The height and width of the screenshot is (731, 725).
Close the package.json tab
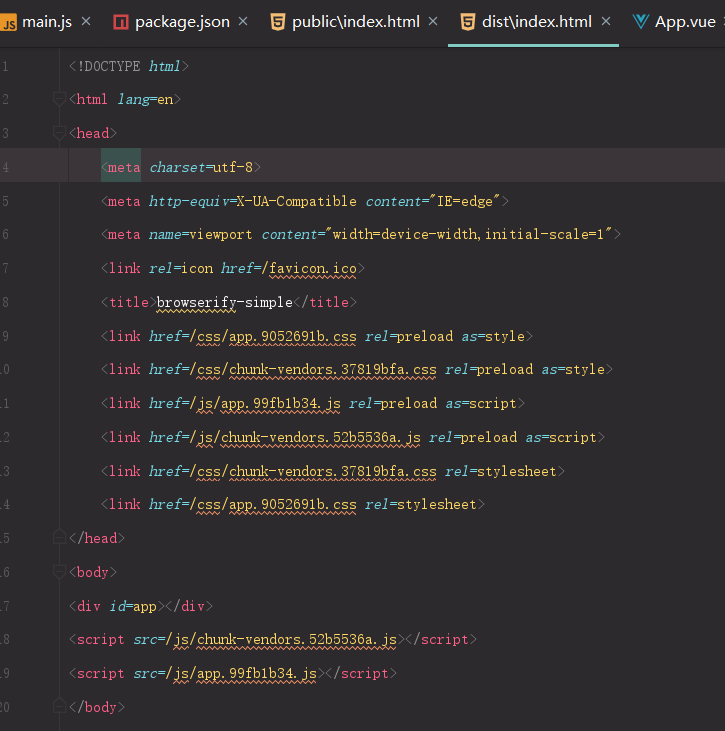point(243,21)
